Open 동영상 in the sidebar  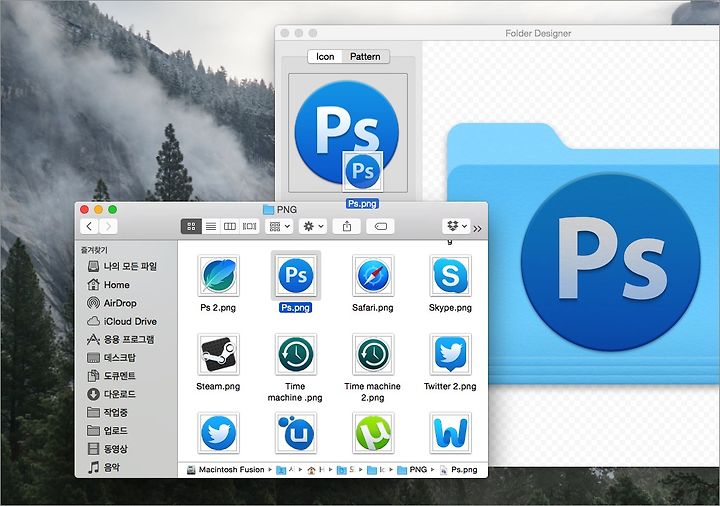(107, 449)
